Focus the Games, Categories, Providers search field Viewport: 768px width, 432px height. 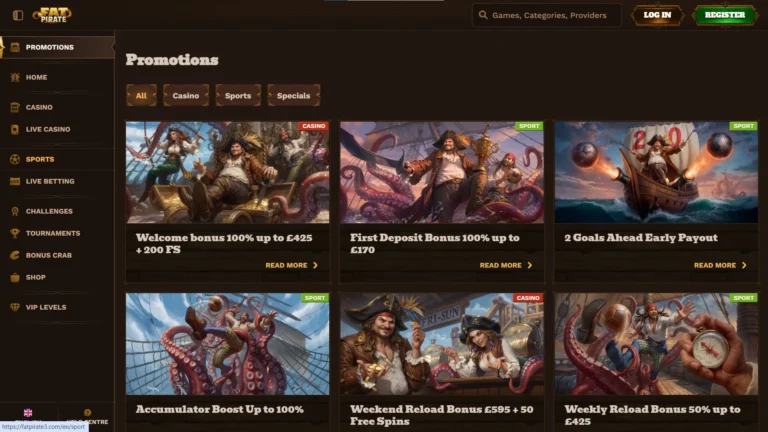coord(547,15)
